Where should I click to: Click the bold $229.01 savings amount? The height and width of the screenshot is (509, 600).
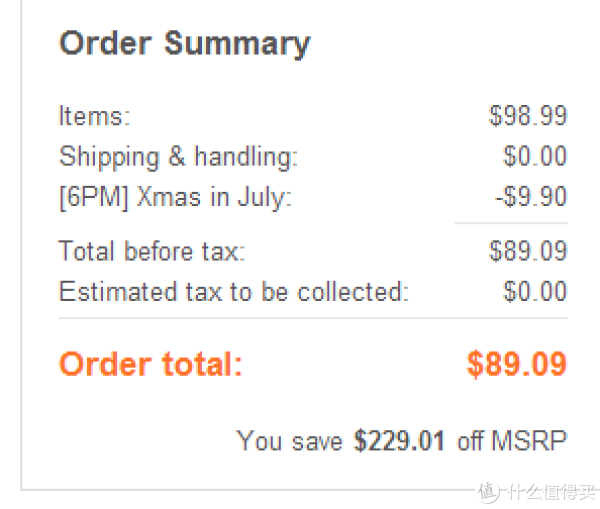click(x=399, y=441)
